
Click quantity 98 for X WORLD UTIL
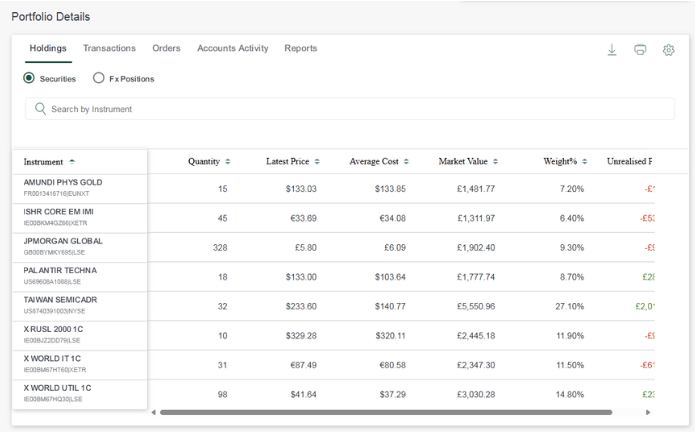(x=223, y=394)
